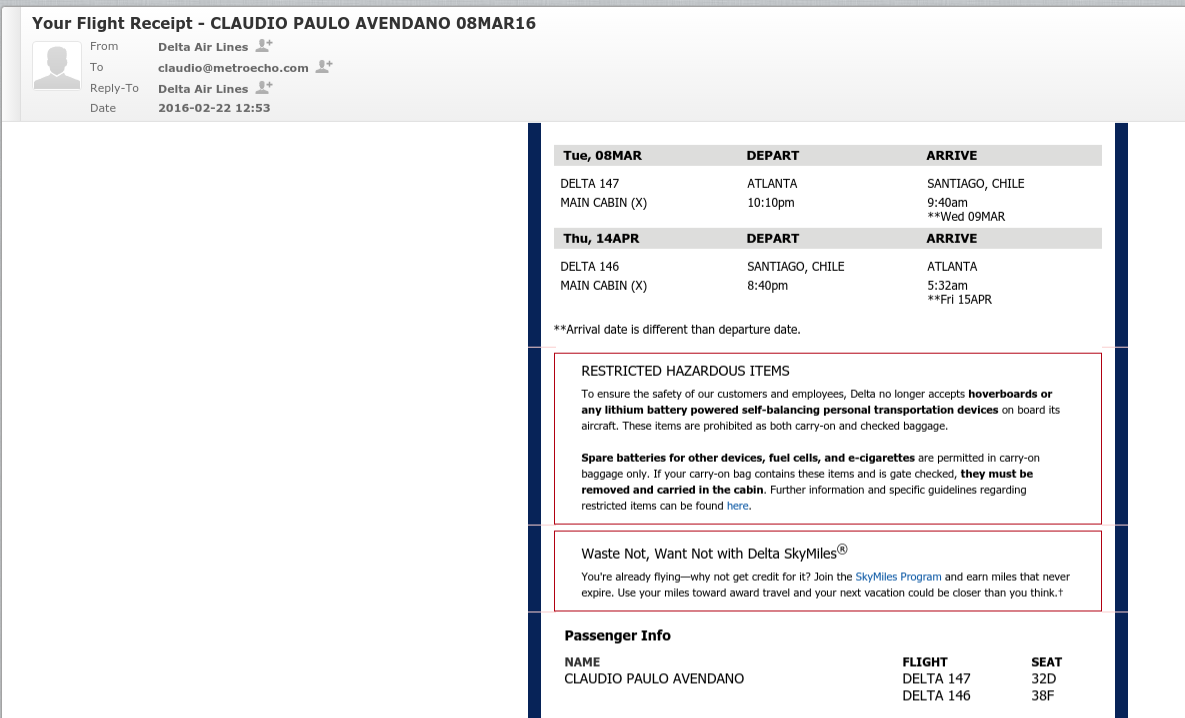Click the Reply-To name Delta Air Lines
Screen dimensions: 1185x718
(203, 89)
